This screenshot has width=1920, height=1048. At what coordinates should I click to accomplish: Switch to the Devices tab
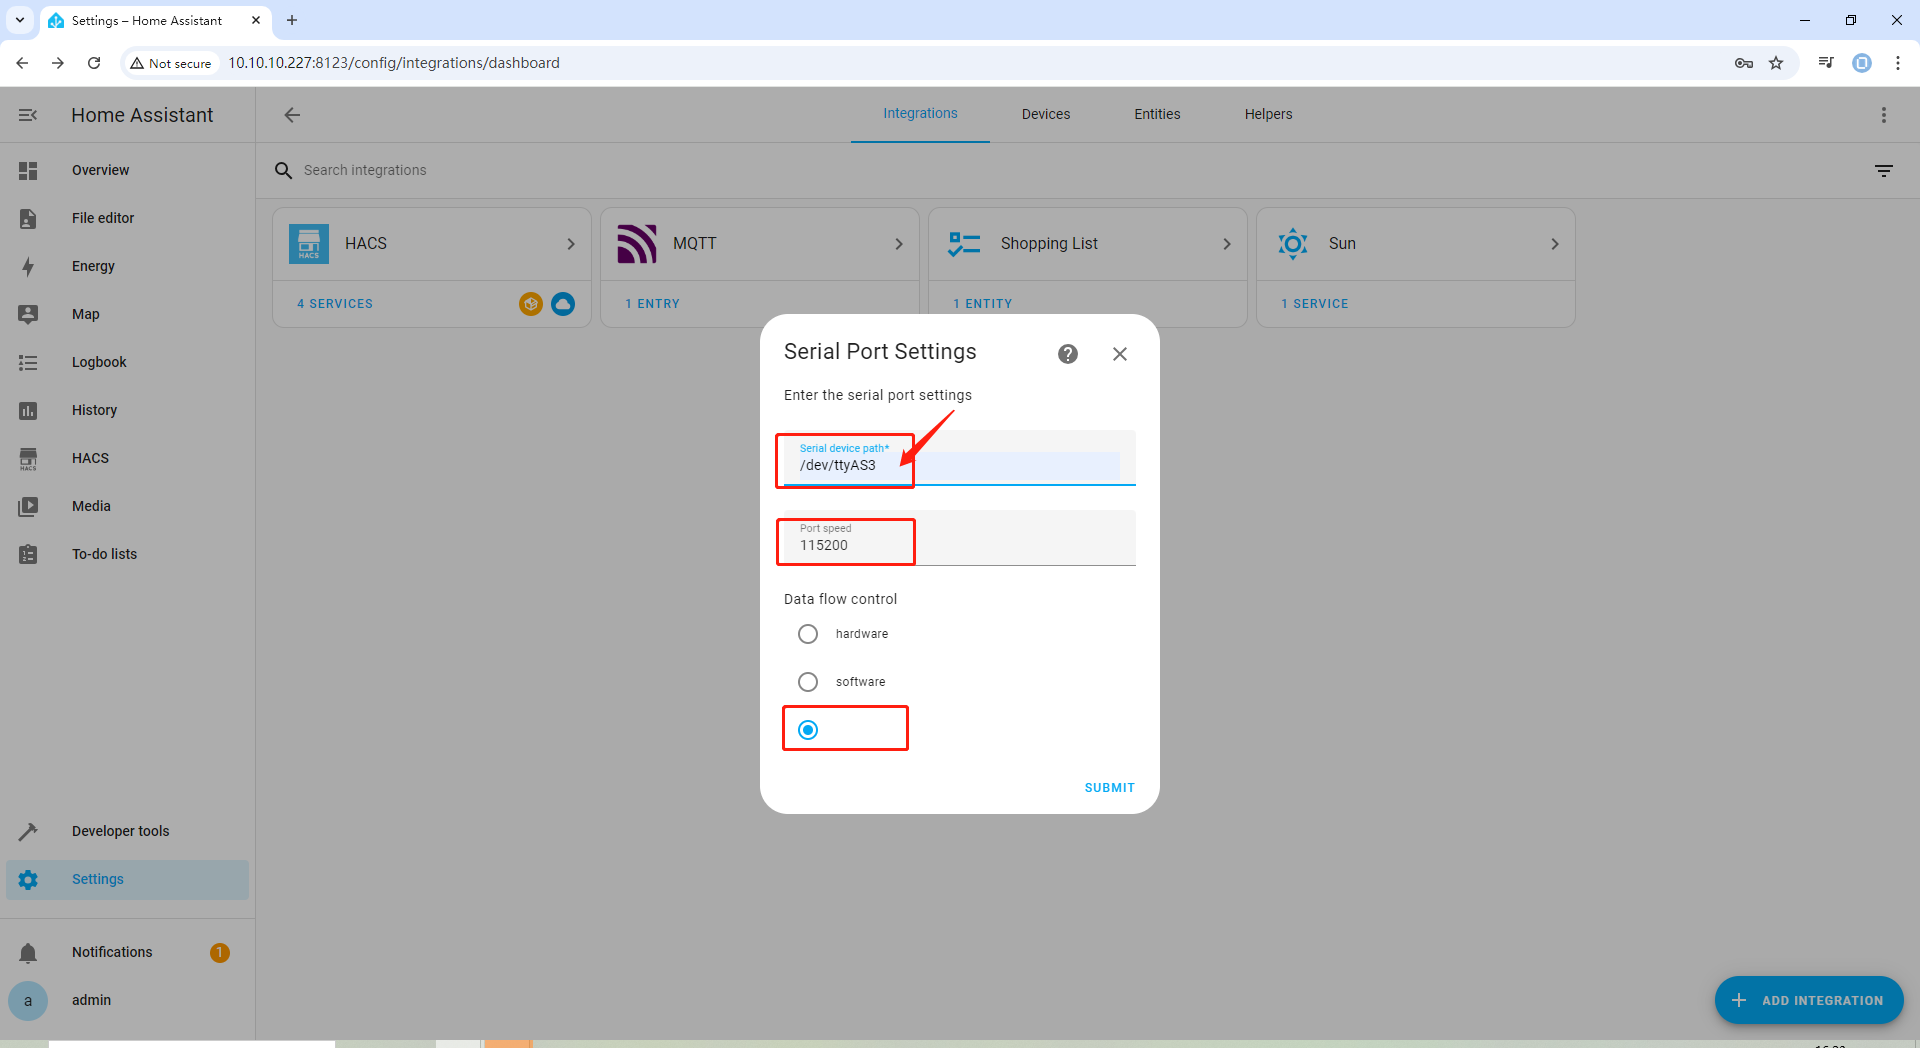click(1045, 114)
